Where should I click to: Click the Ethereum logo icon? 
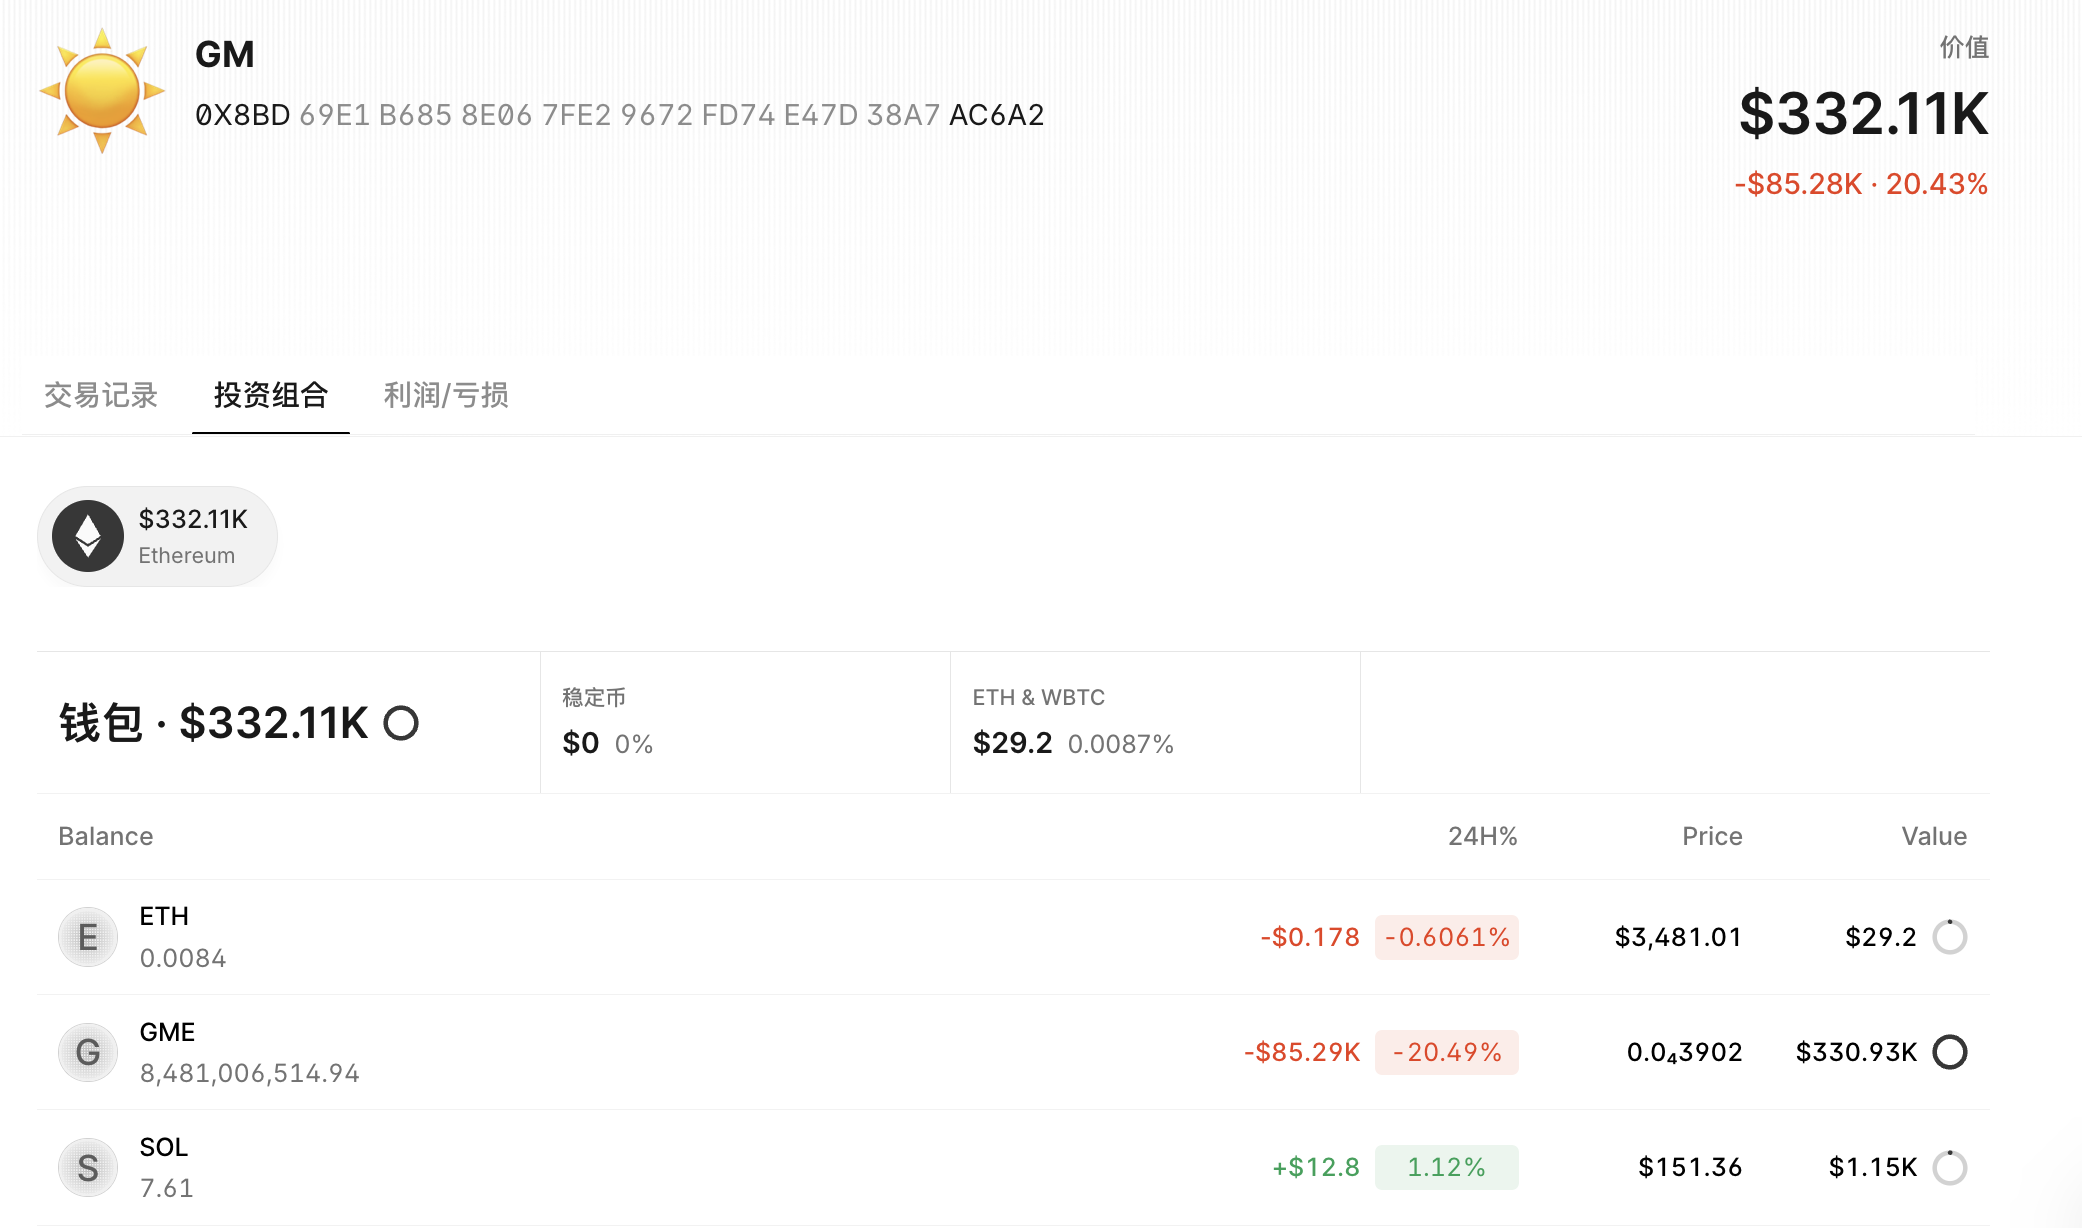pyautogui.click(x=88, y=536)
